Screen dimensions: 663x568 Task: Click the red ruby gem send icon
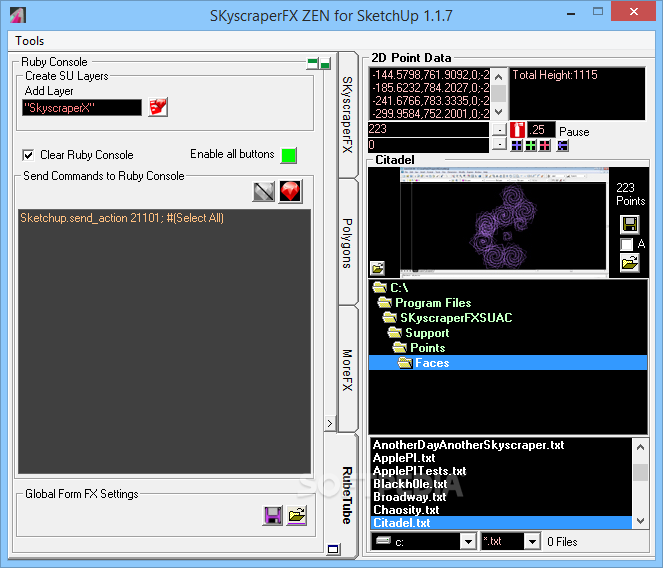tap(290, 192)
